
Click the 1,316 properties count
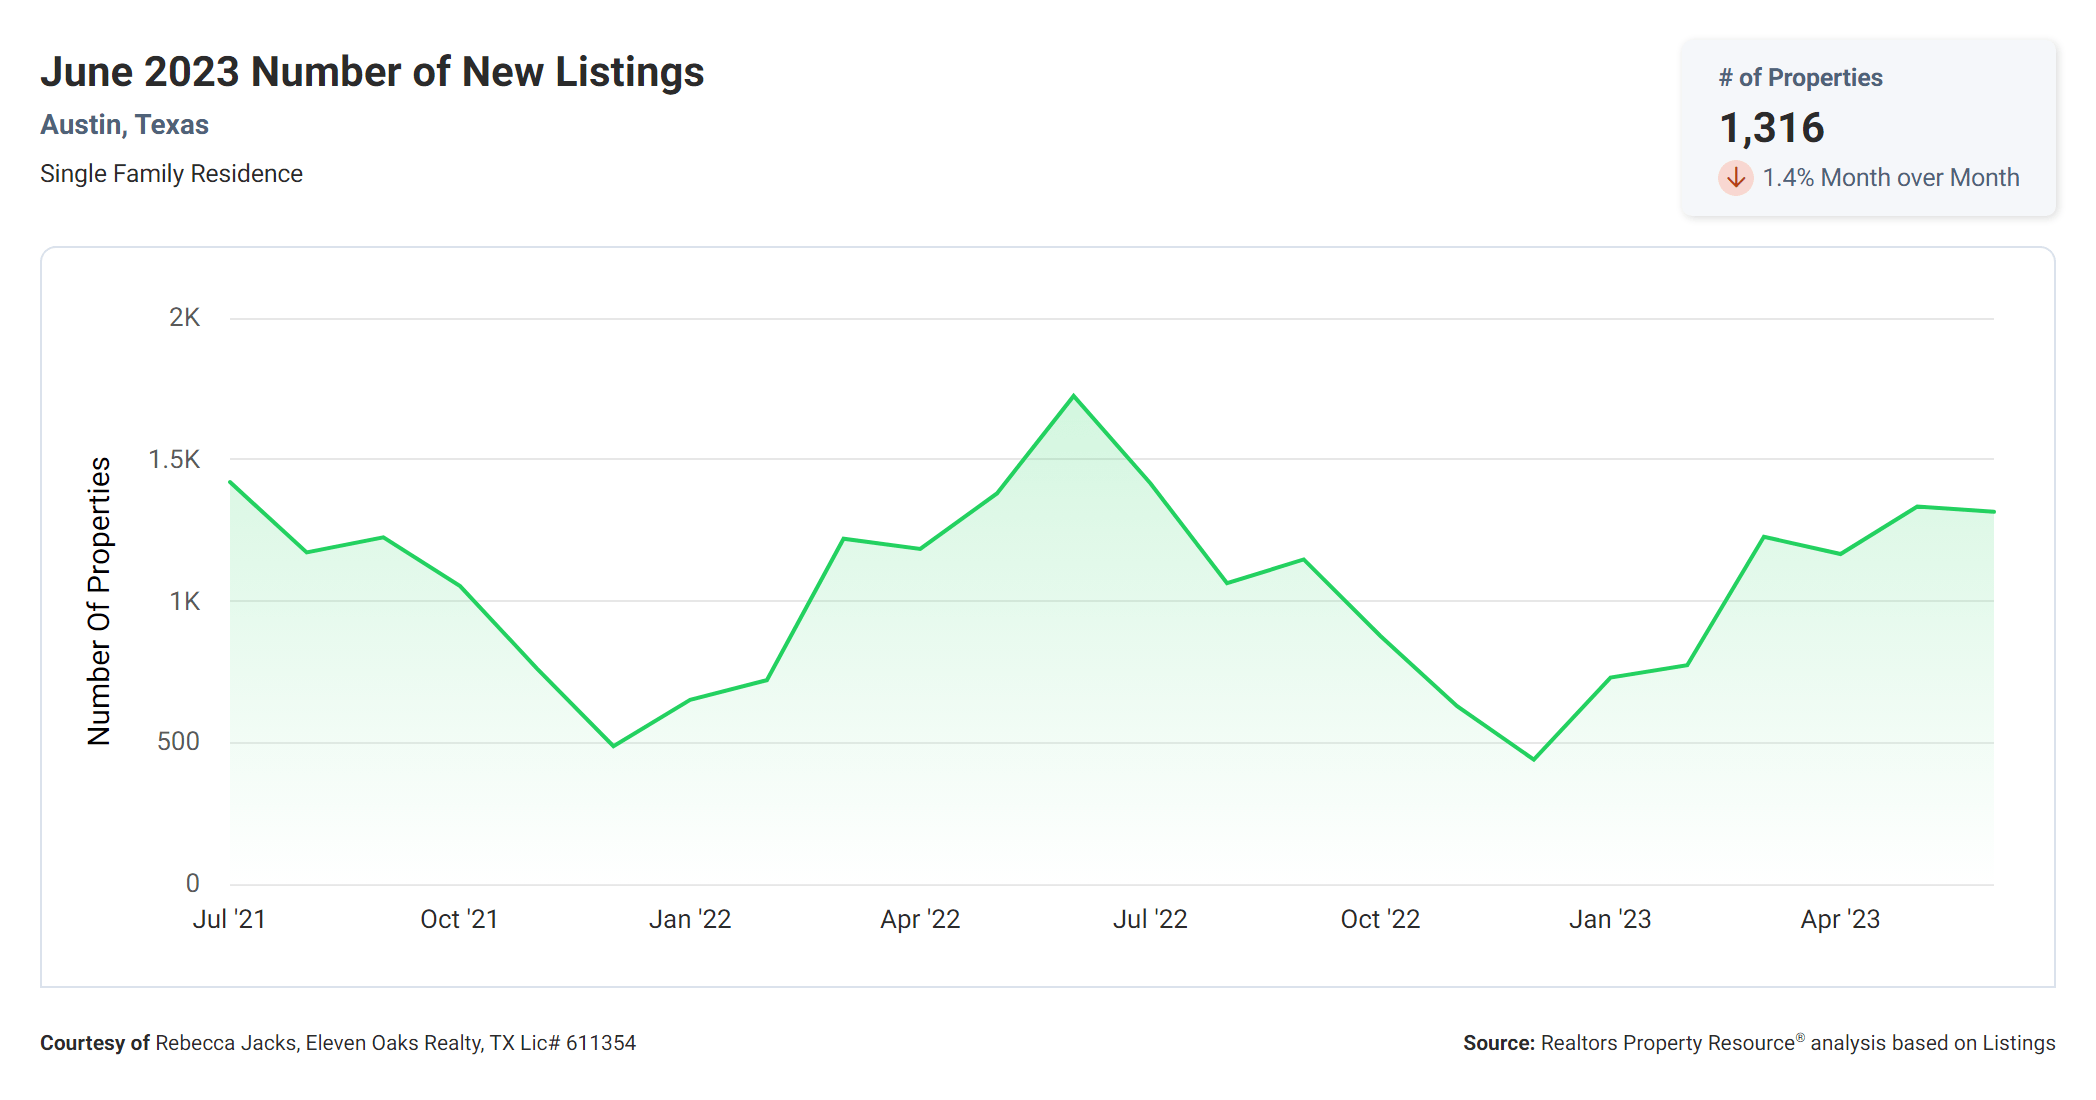[1771, 128]
